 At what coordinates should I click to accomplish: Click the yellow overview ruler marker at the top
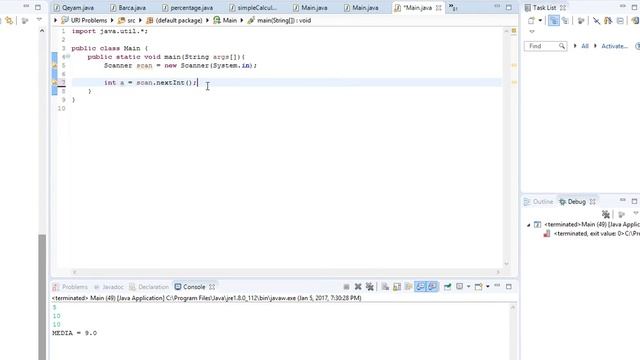tap(514, 31)
